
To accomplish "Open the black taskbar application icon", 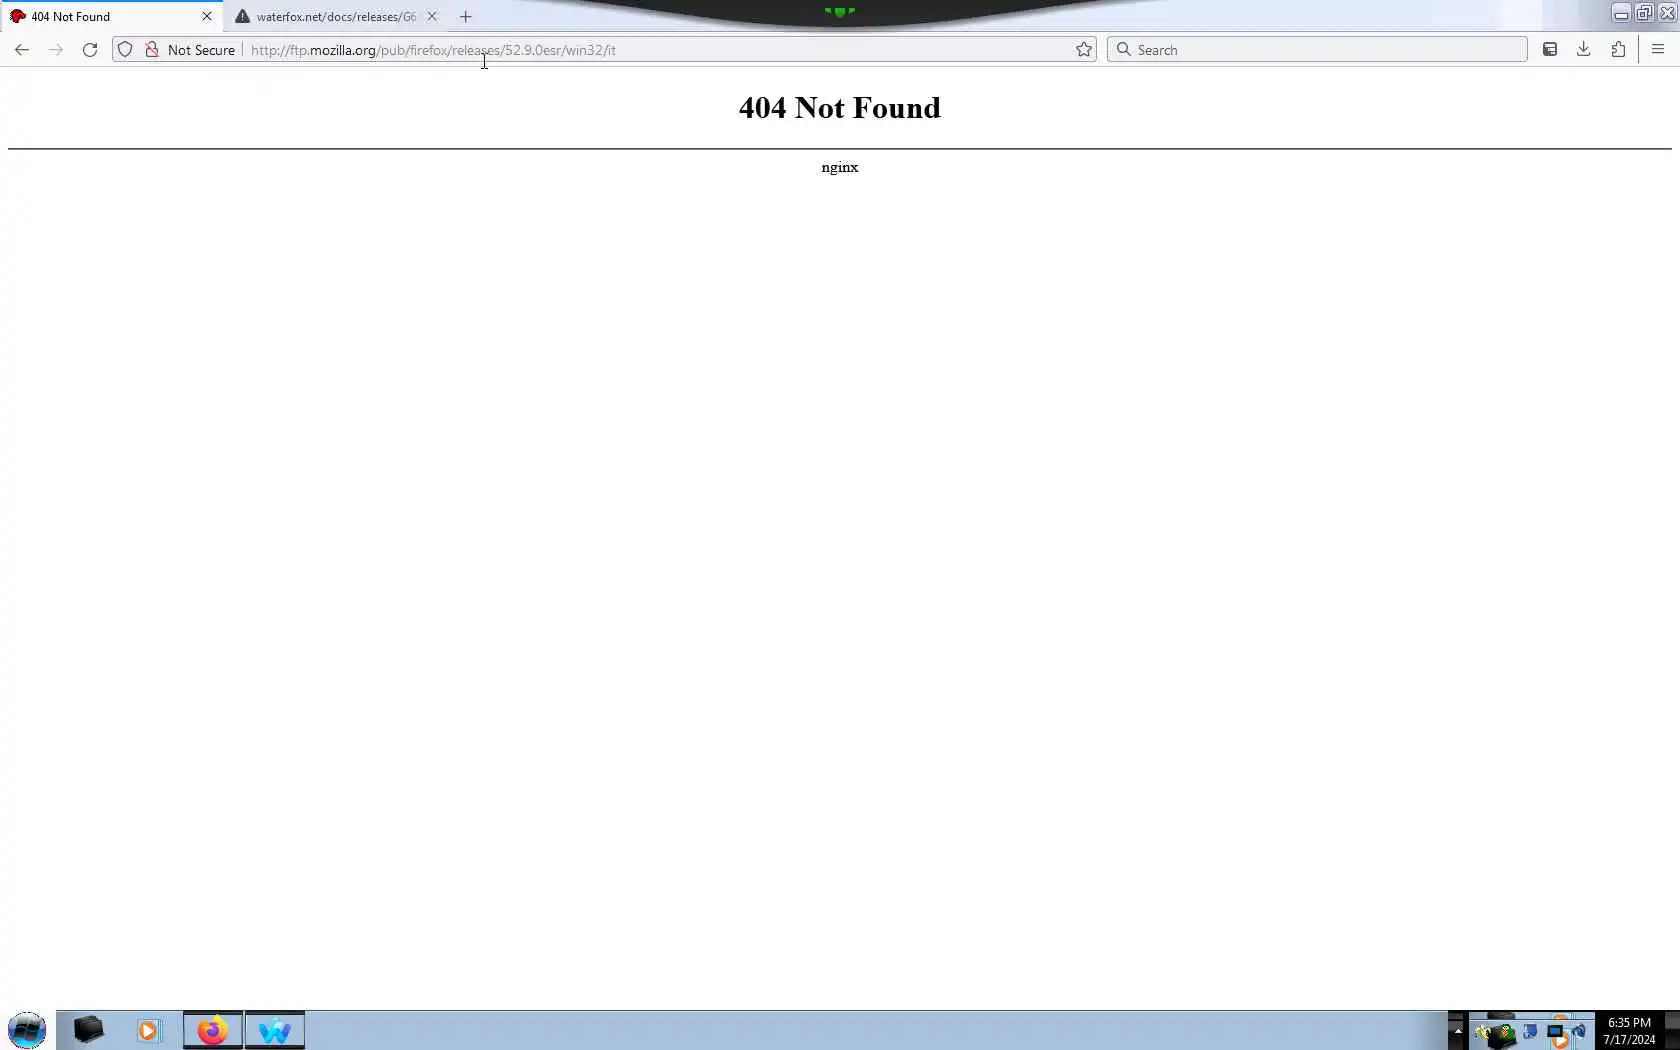I will [x=88, y=1030].
